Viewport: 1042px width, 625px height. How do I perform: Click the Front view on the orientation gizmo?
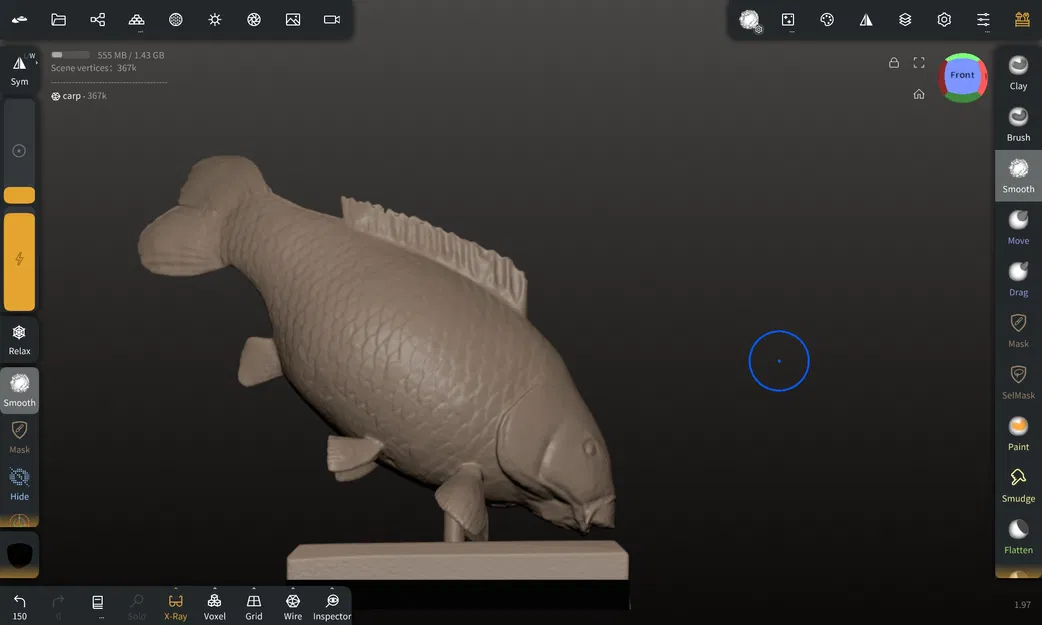(x=962, y=74)
